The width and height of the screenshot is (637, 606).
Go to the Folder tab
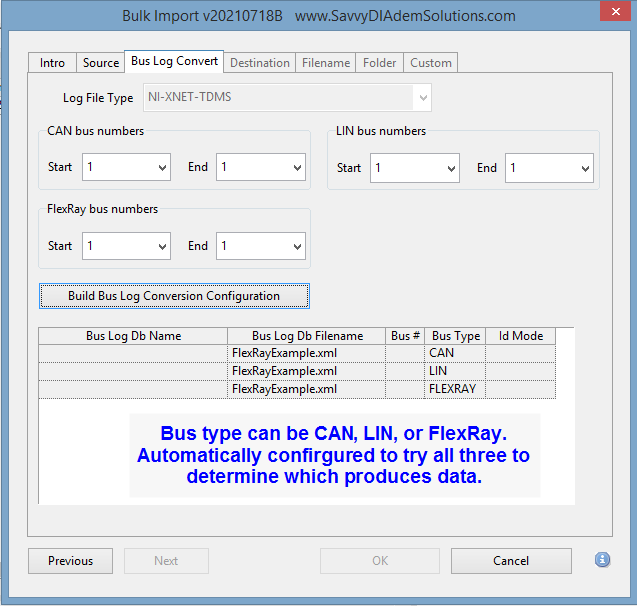click(379, 63)
